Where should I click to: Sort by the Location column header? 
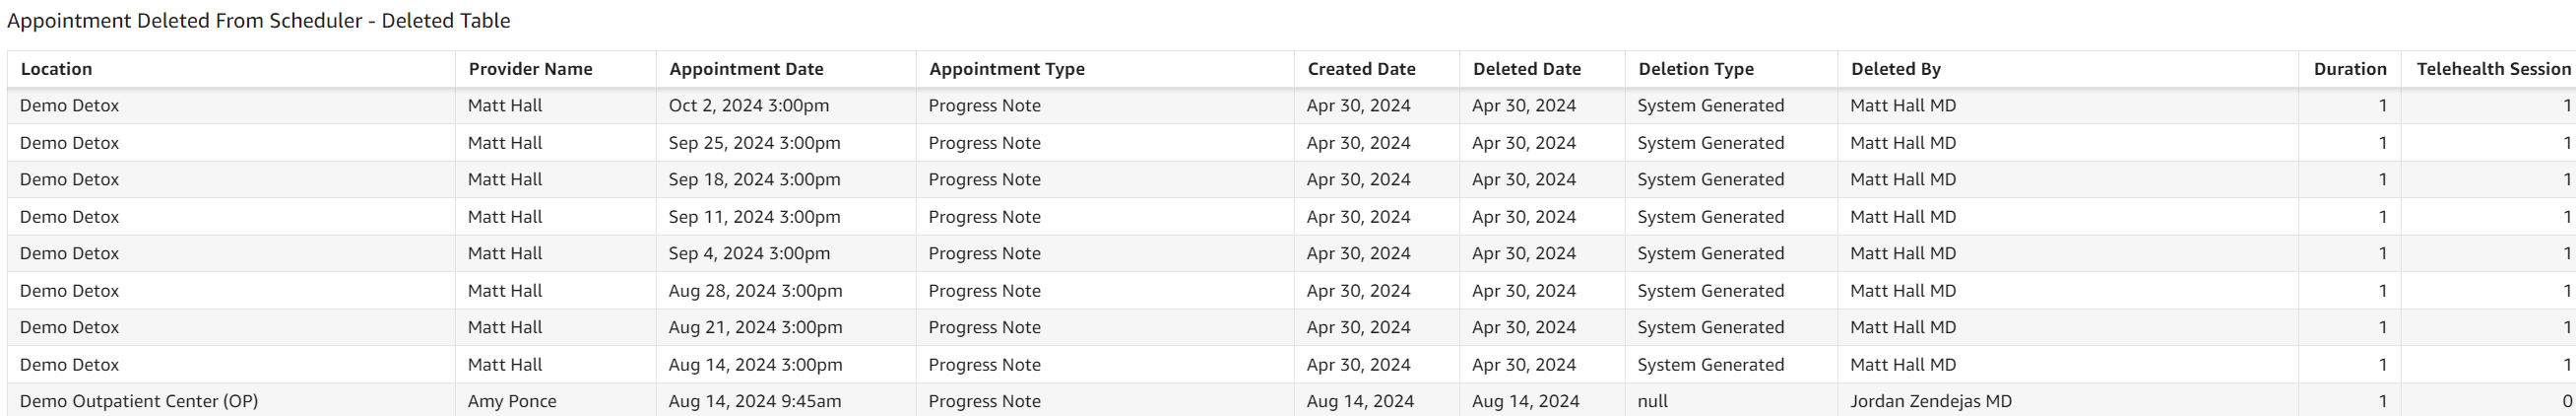pos(56,69)
